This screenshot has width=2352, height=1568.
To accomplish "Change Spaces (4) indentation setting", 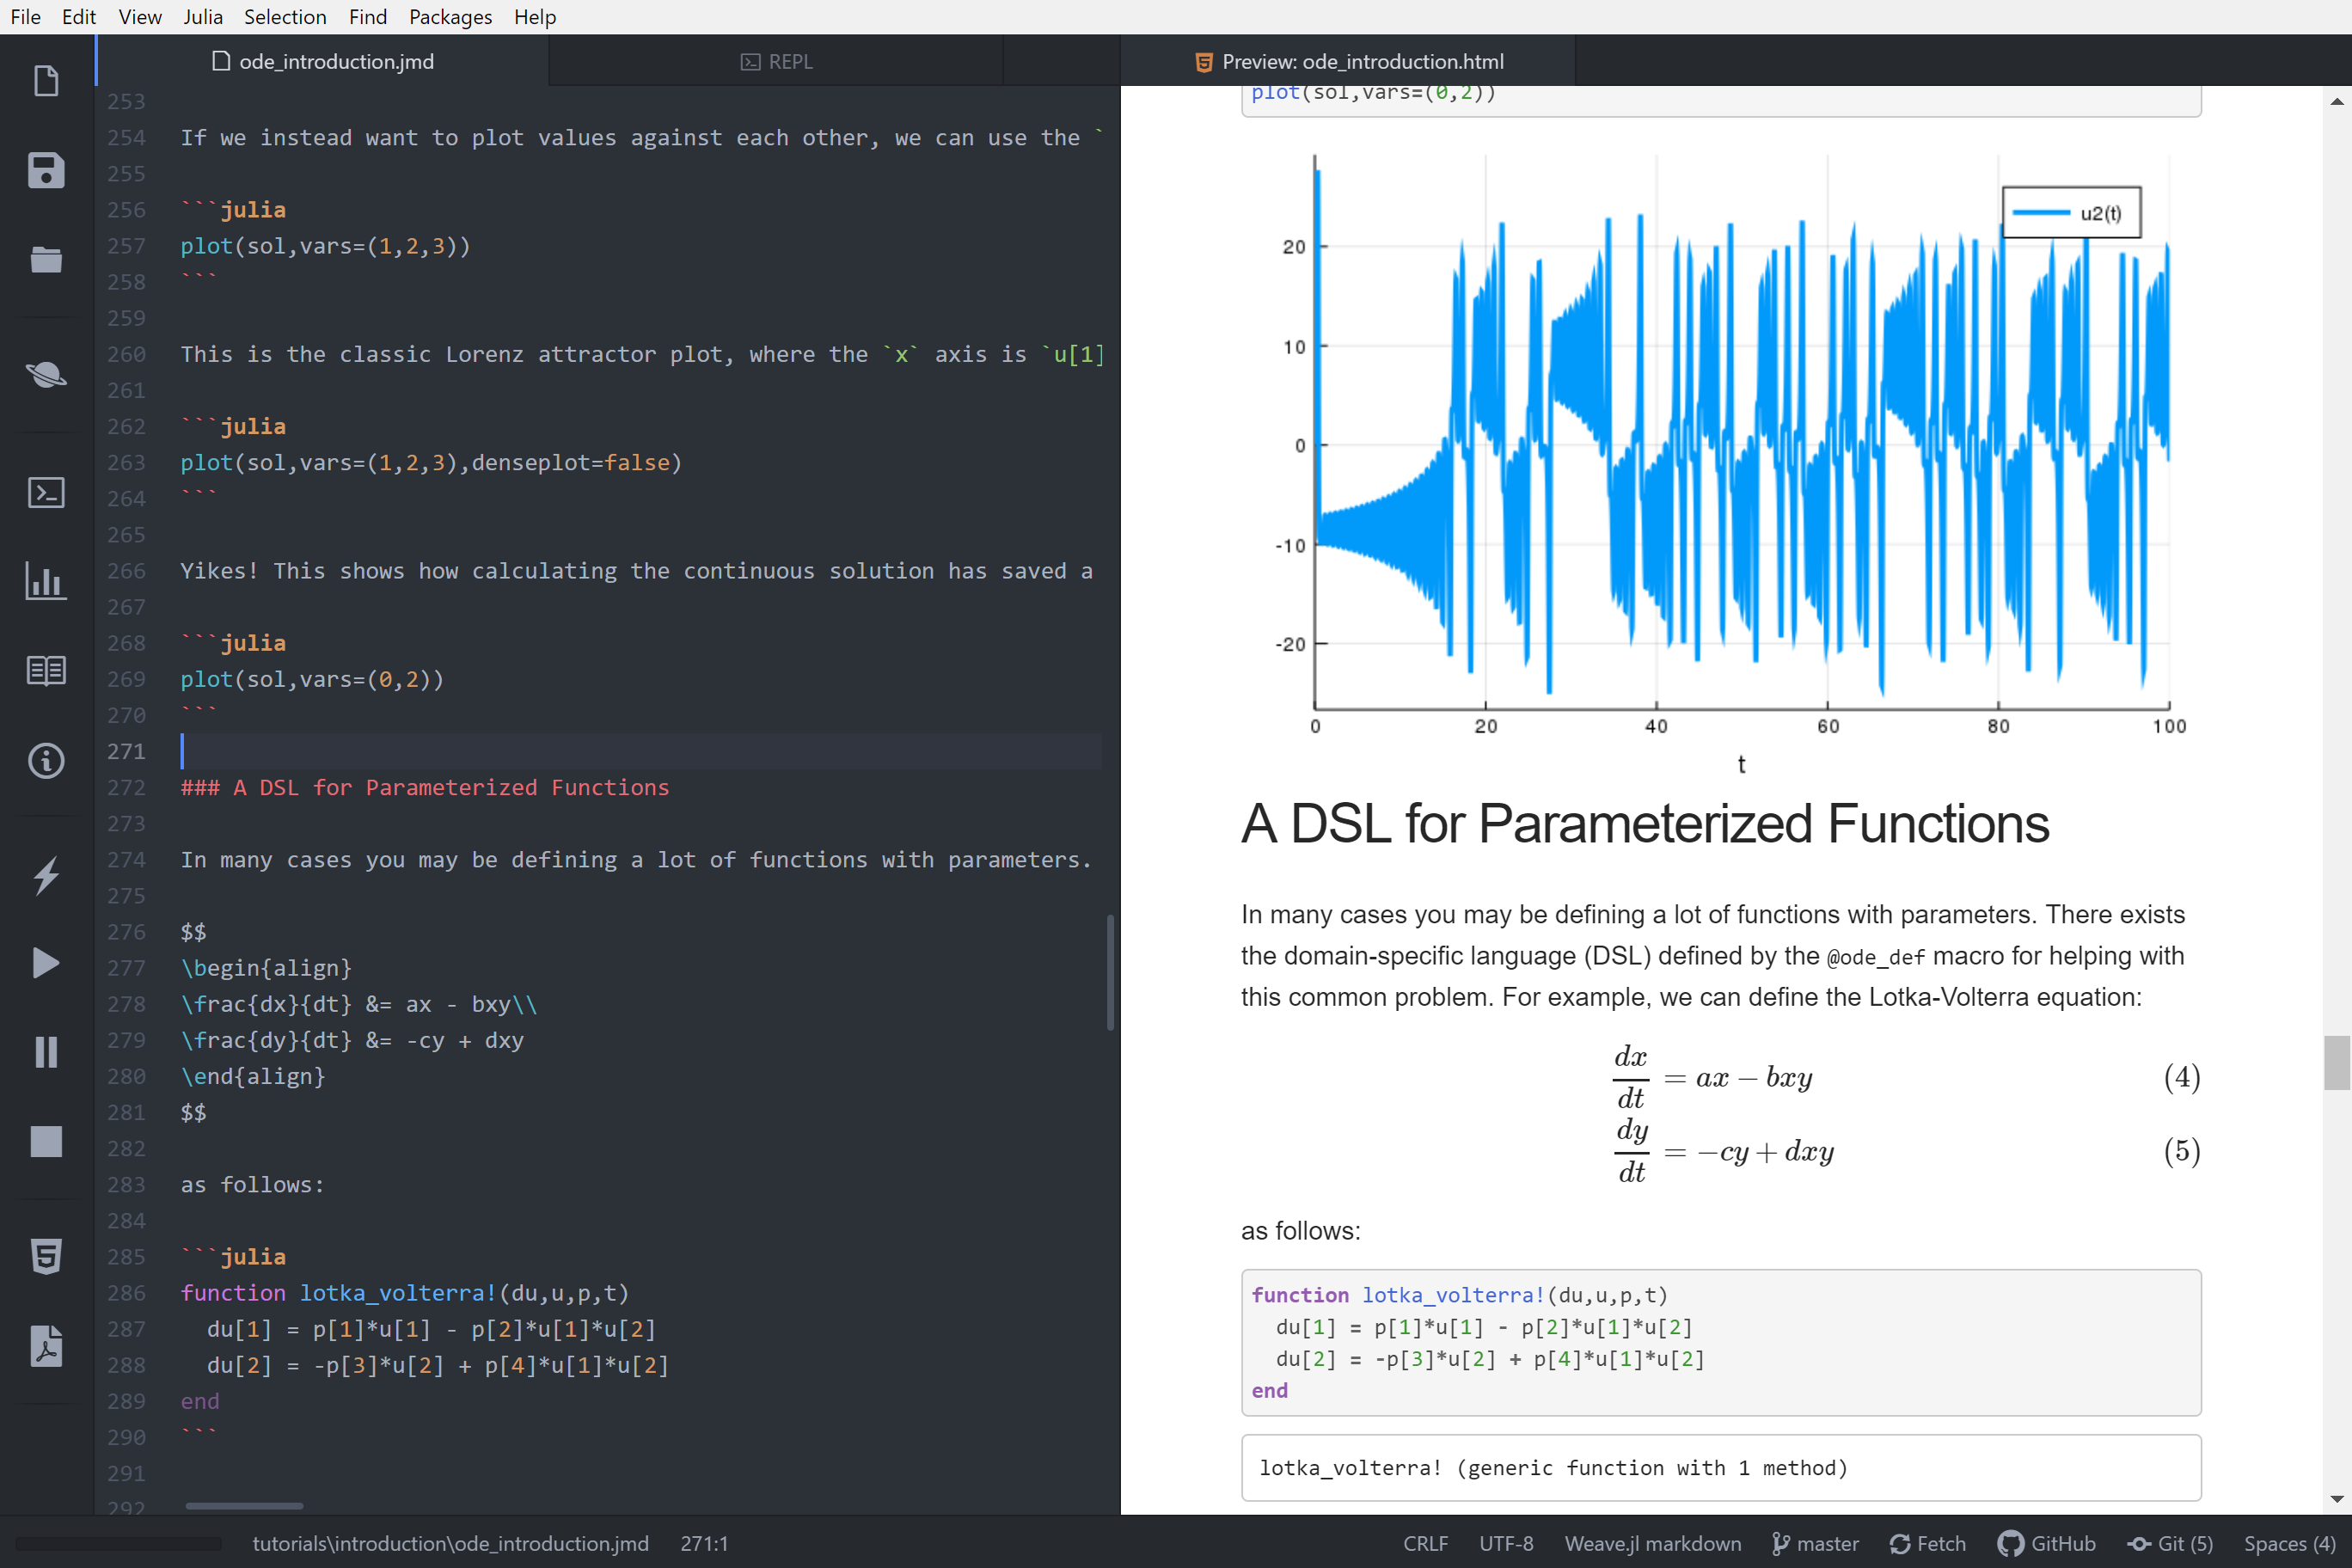I will click(x=2290, y=1543).
